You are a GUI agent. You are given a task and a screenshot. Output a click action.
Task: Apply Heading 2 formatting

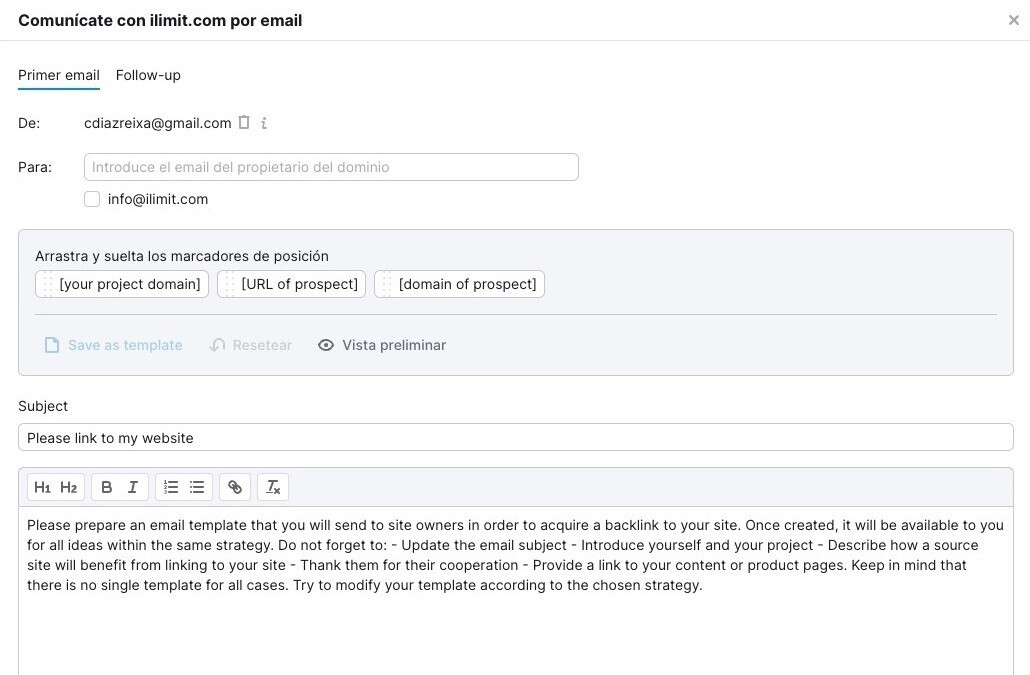[68, 487]
